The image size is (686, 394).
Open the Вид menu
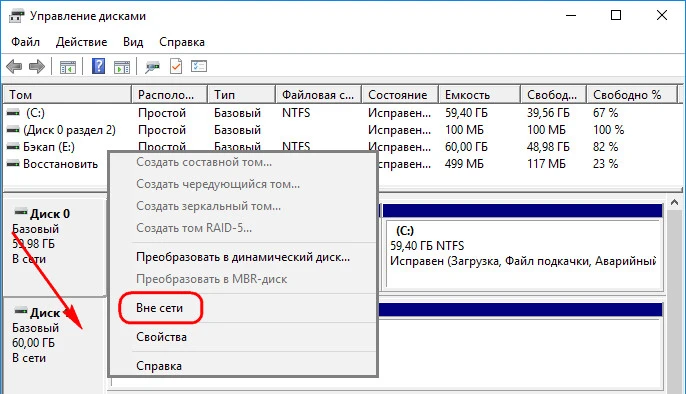point(133,42)
